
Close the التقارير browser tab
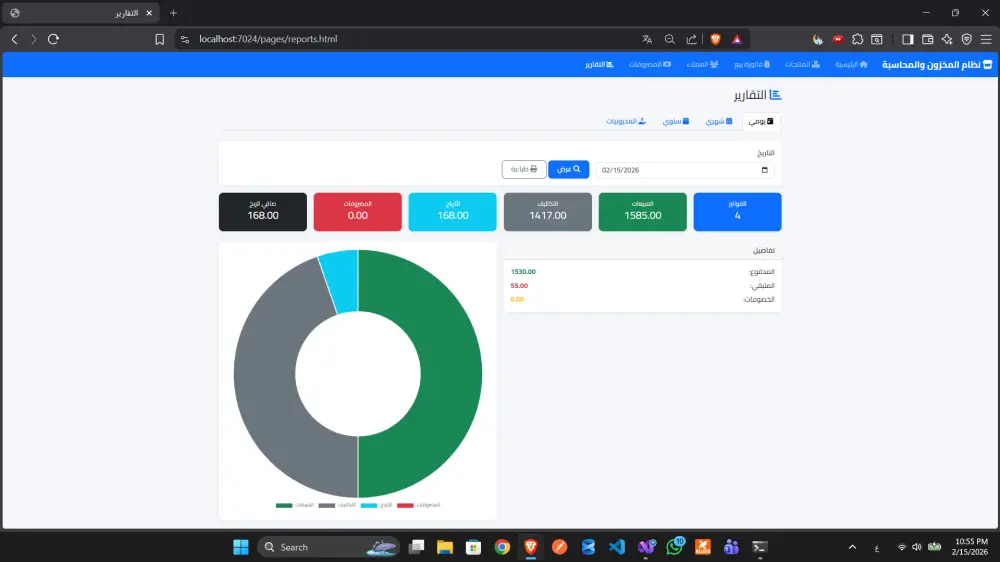pos(149,13)
